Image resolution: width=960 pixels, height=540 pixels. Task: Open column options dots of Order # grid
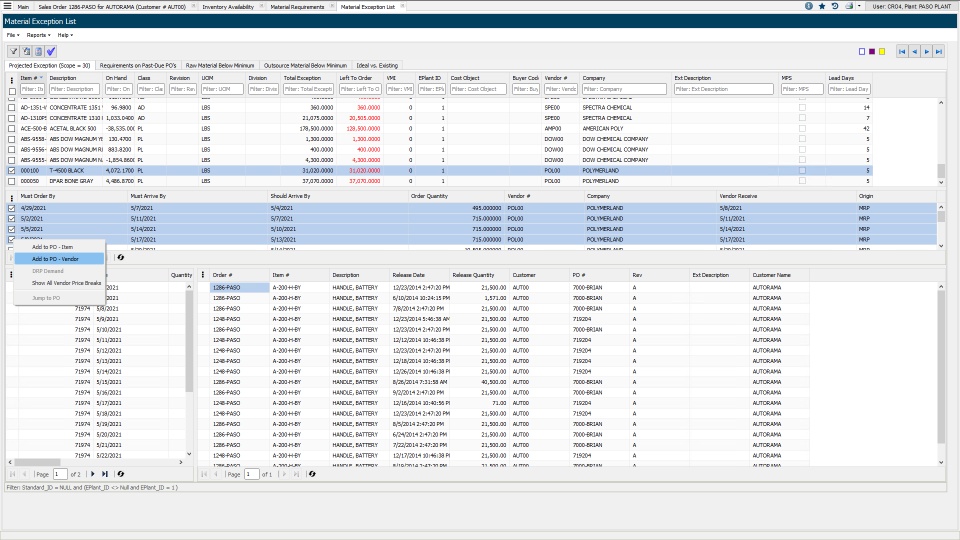203,275
